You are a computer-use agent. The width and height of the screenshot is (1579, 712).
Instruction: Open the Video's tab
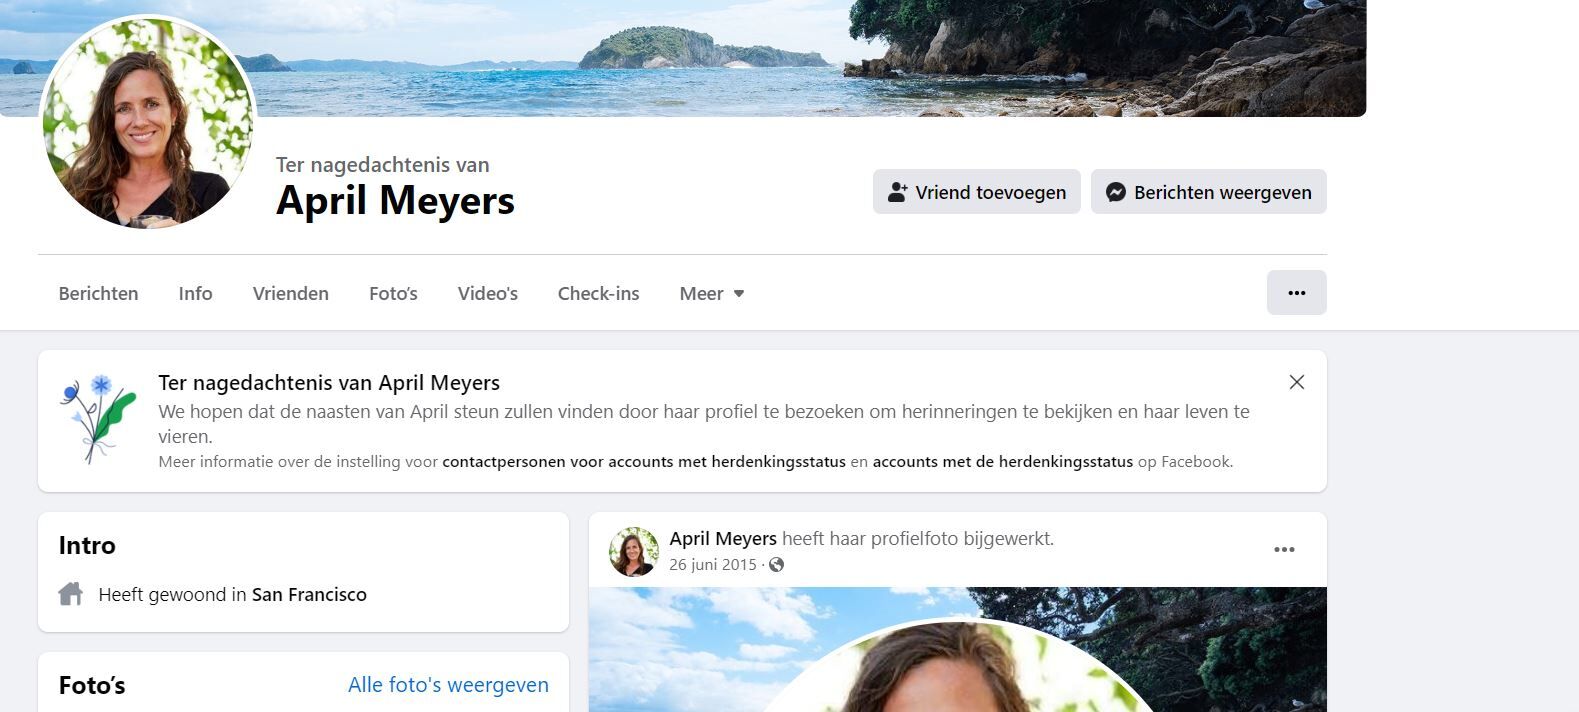click(x=487, y=294)
